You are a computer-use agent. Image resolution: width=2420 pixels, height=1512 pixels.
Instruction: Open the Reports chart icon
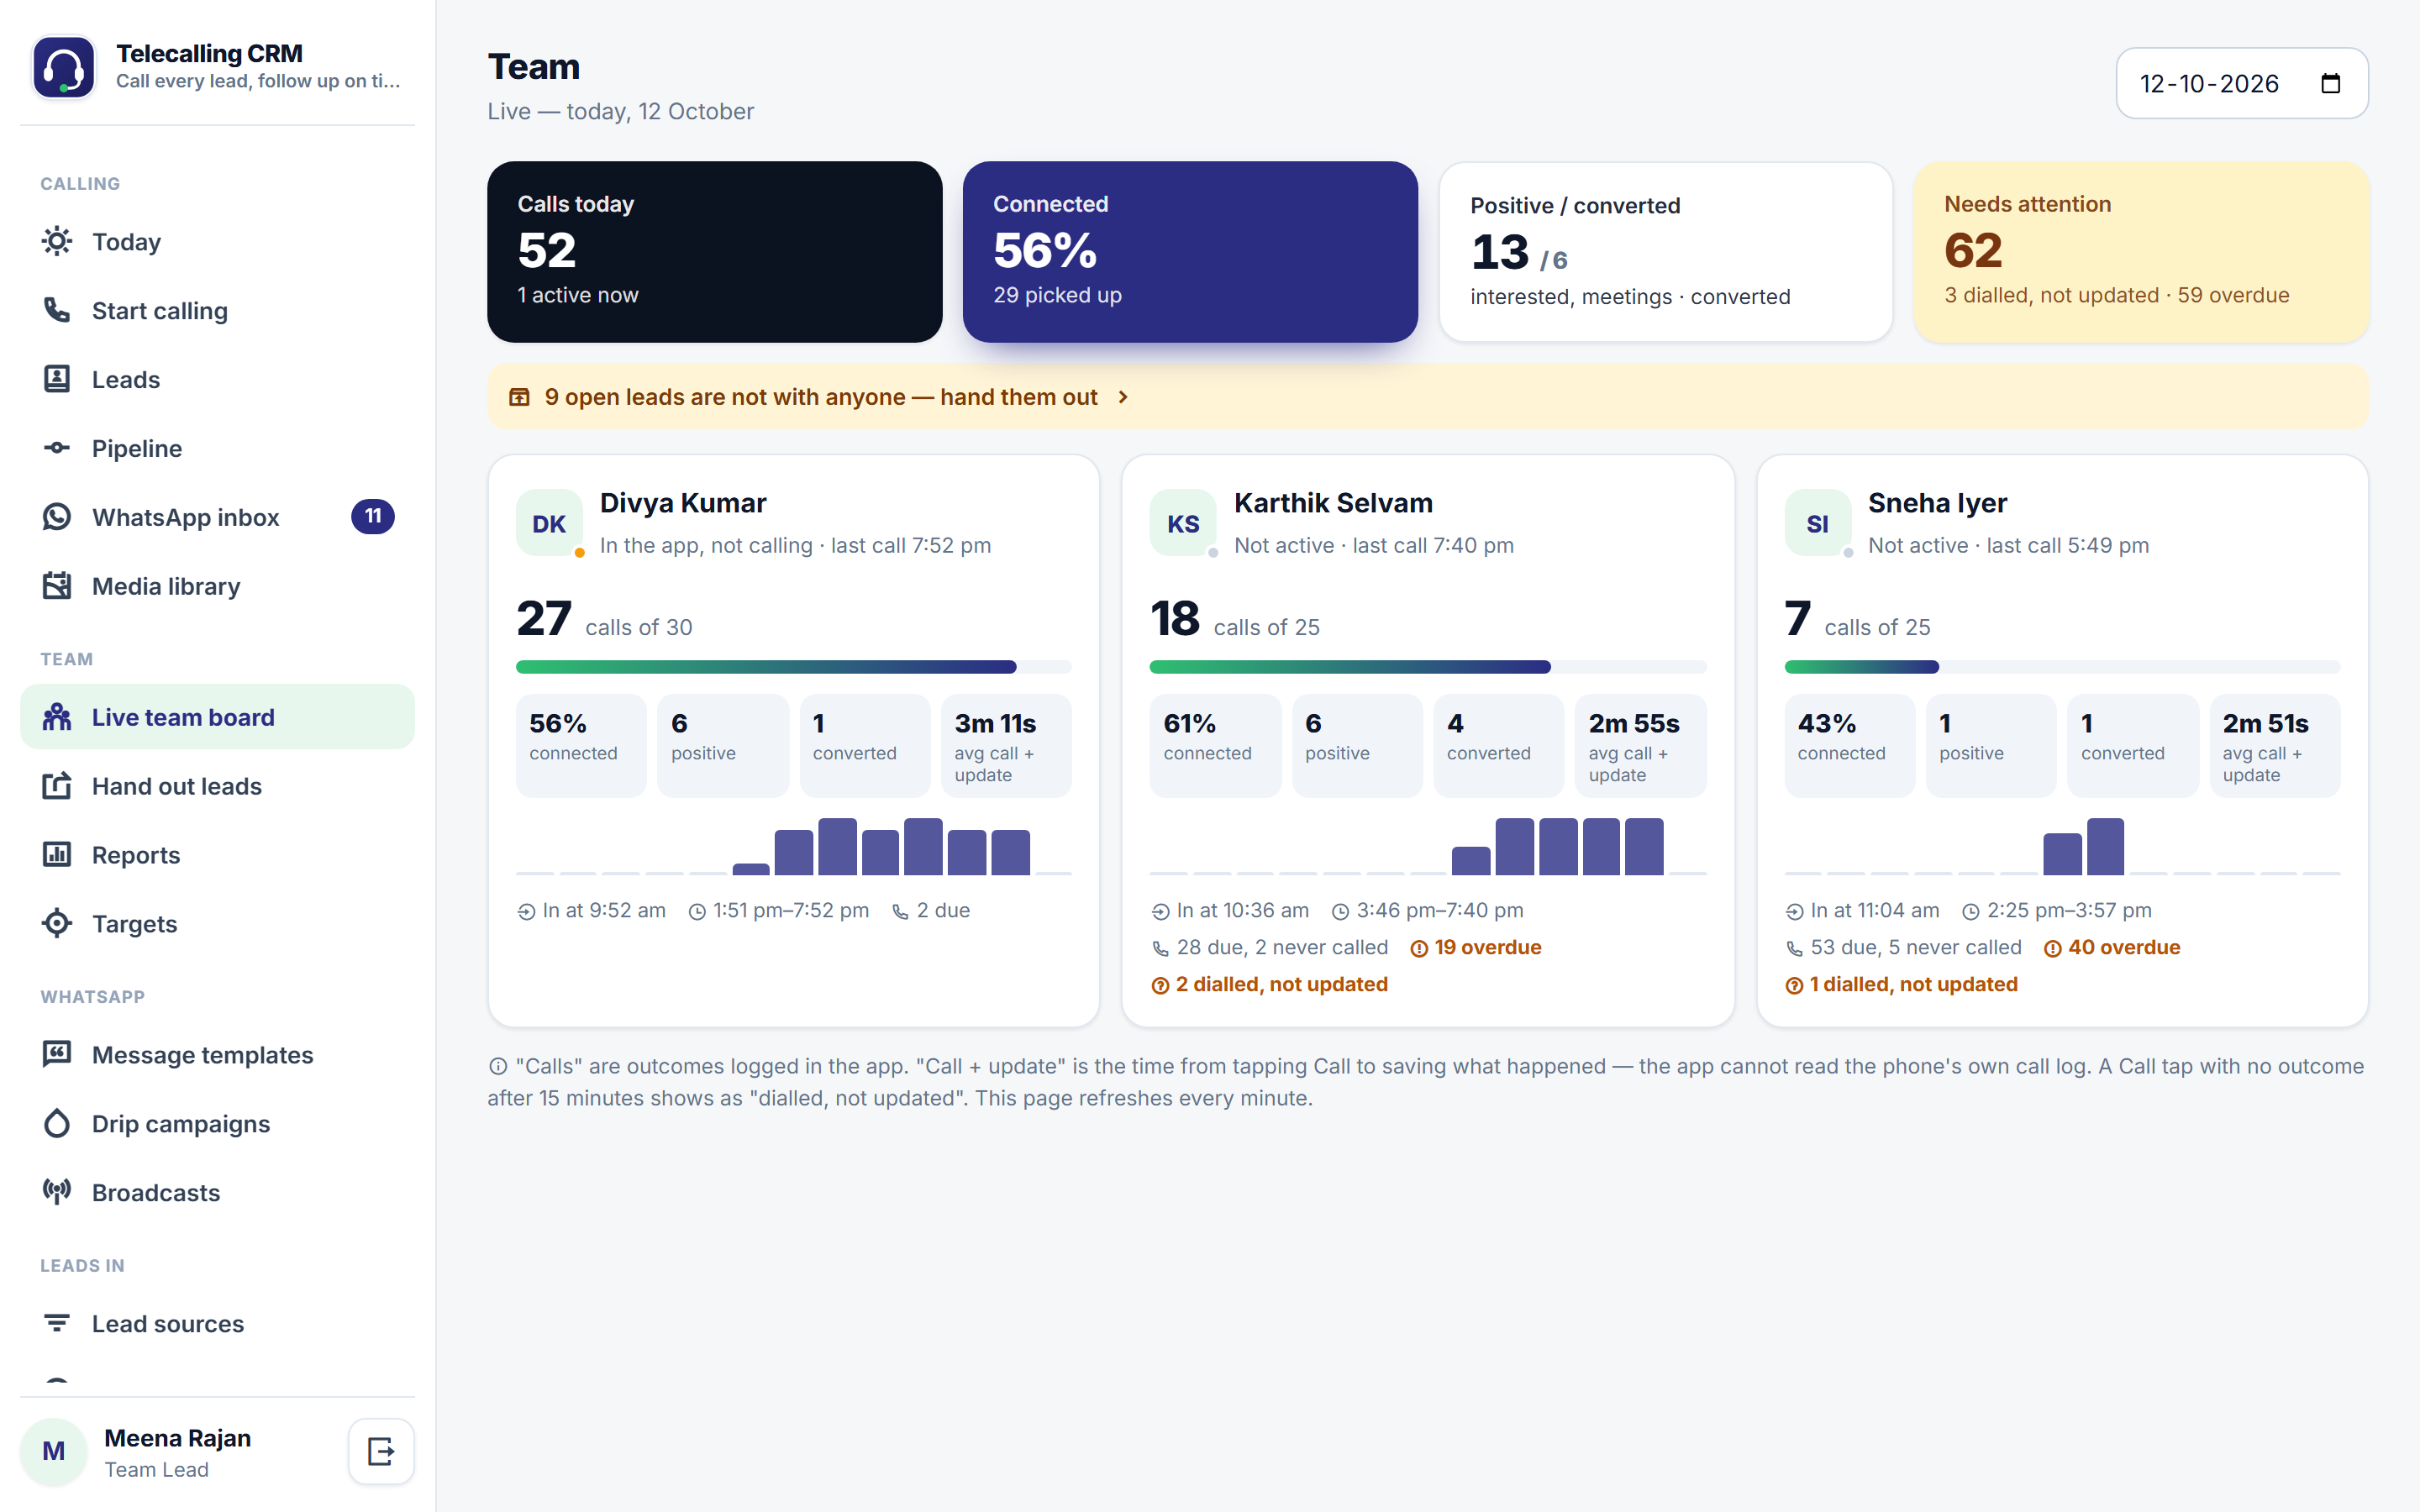click(57, 855)
